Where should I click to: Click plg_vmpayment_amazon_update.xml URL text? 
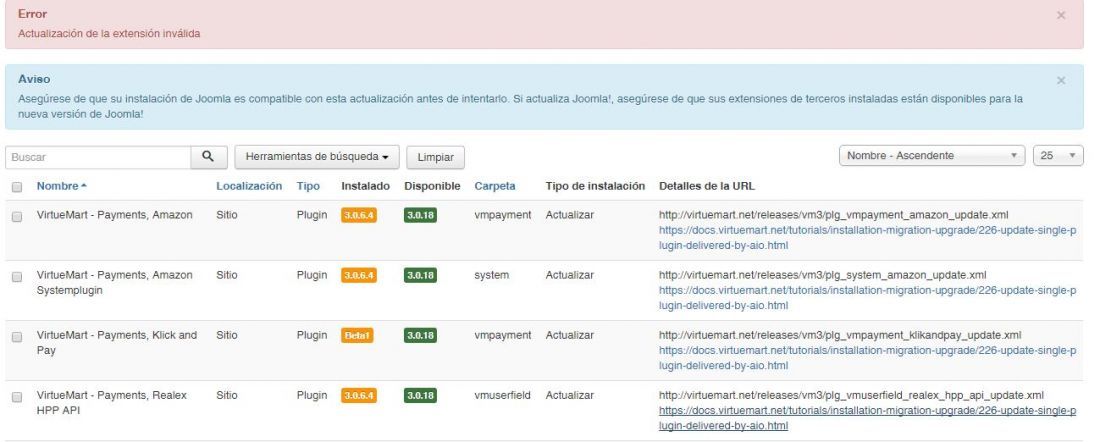click(833, 215)
